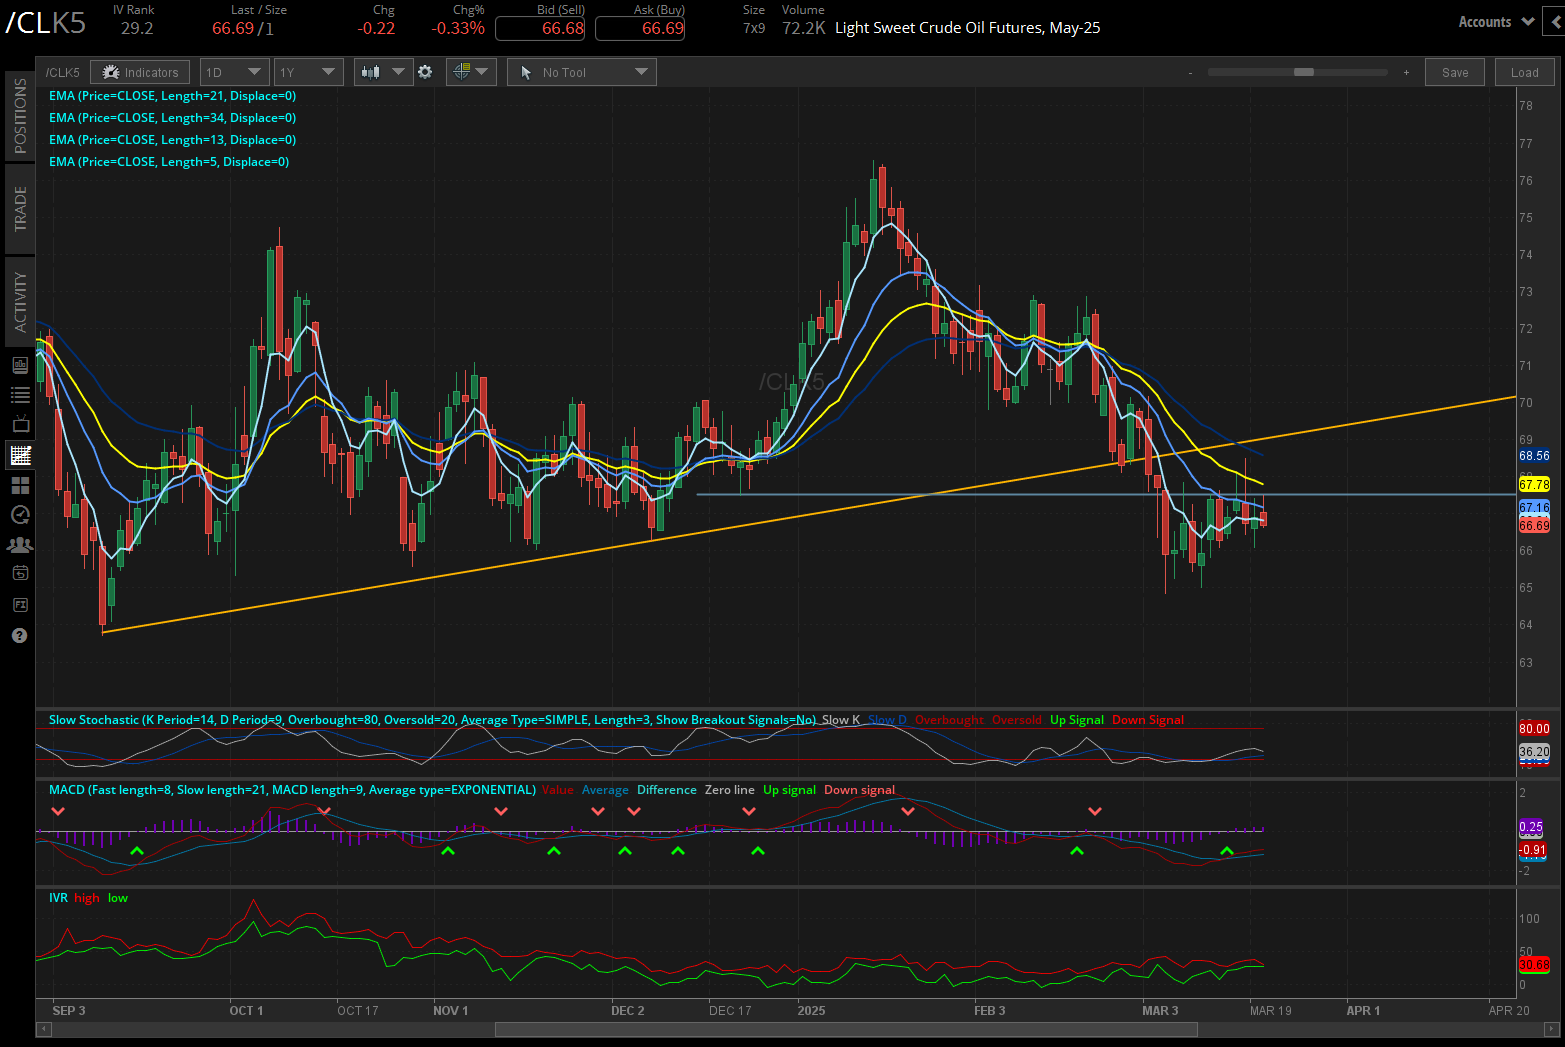
Task: Open chart settings gear
Action: coord(426,71)
